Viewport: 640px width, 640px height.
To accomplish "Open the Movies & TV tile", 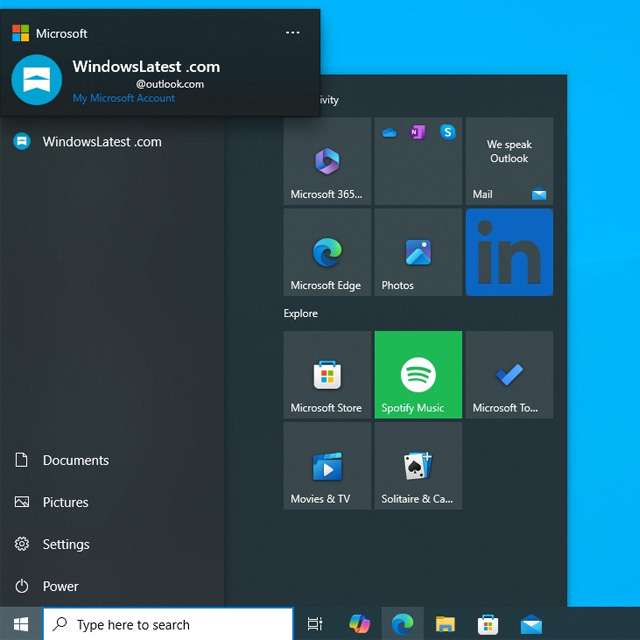I will click(x=327, y=466).
